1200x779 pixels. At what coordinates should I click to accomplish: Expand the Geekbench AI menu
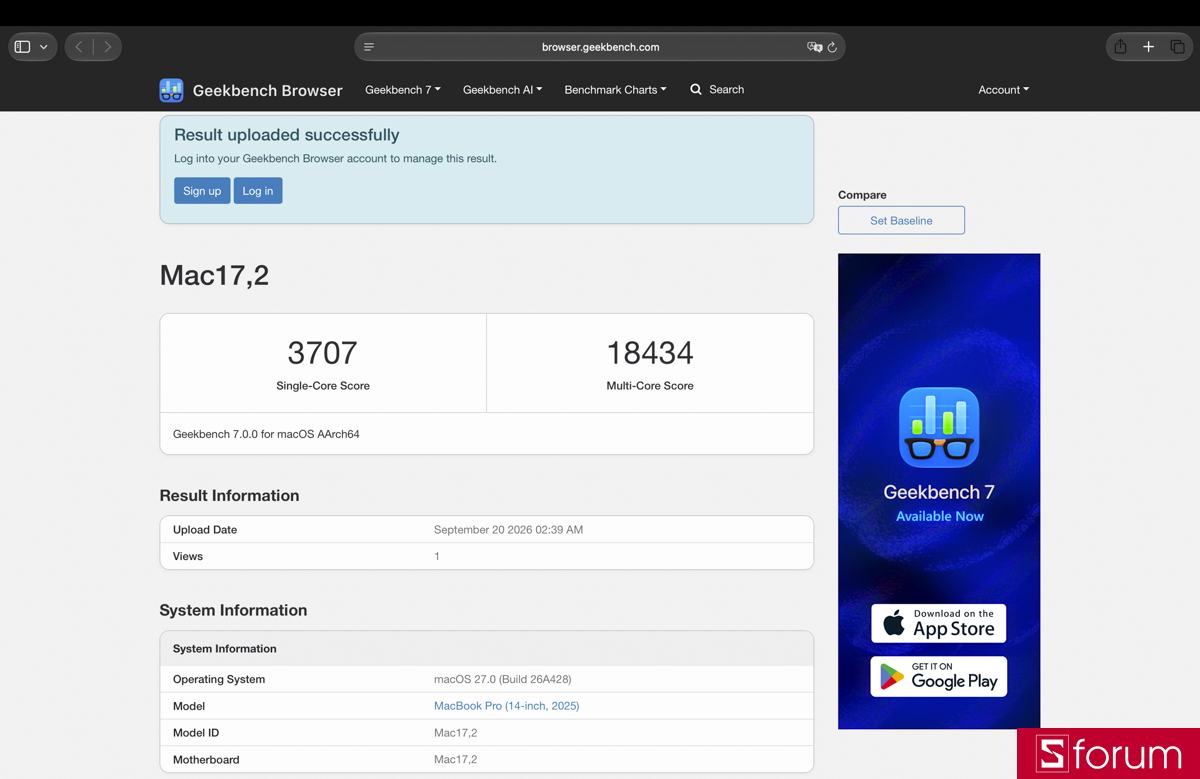tap(502, 90)
